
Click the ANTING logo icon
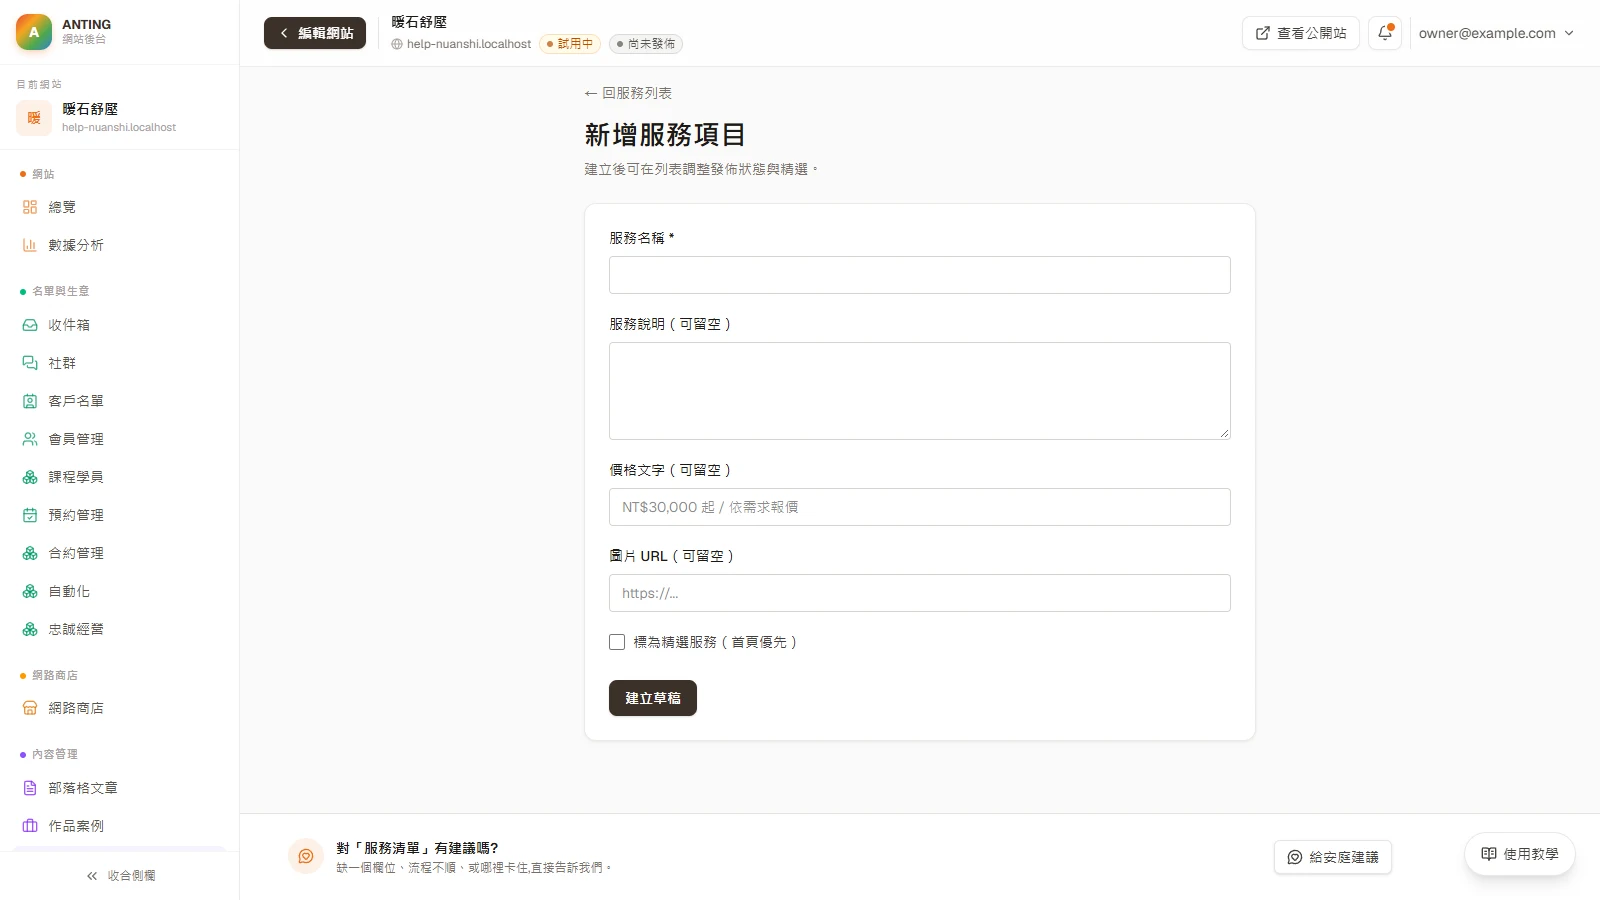click(x=34, y=32)
